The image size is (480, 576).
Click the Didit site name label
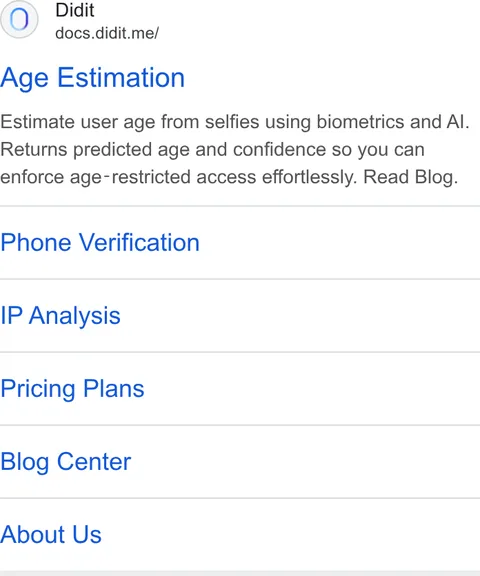pyautogui.click(x=75, y=10)
